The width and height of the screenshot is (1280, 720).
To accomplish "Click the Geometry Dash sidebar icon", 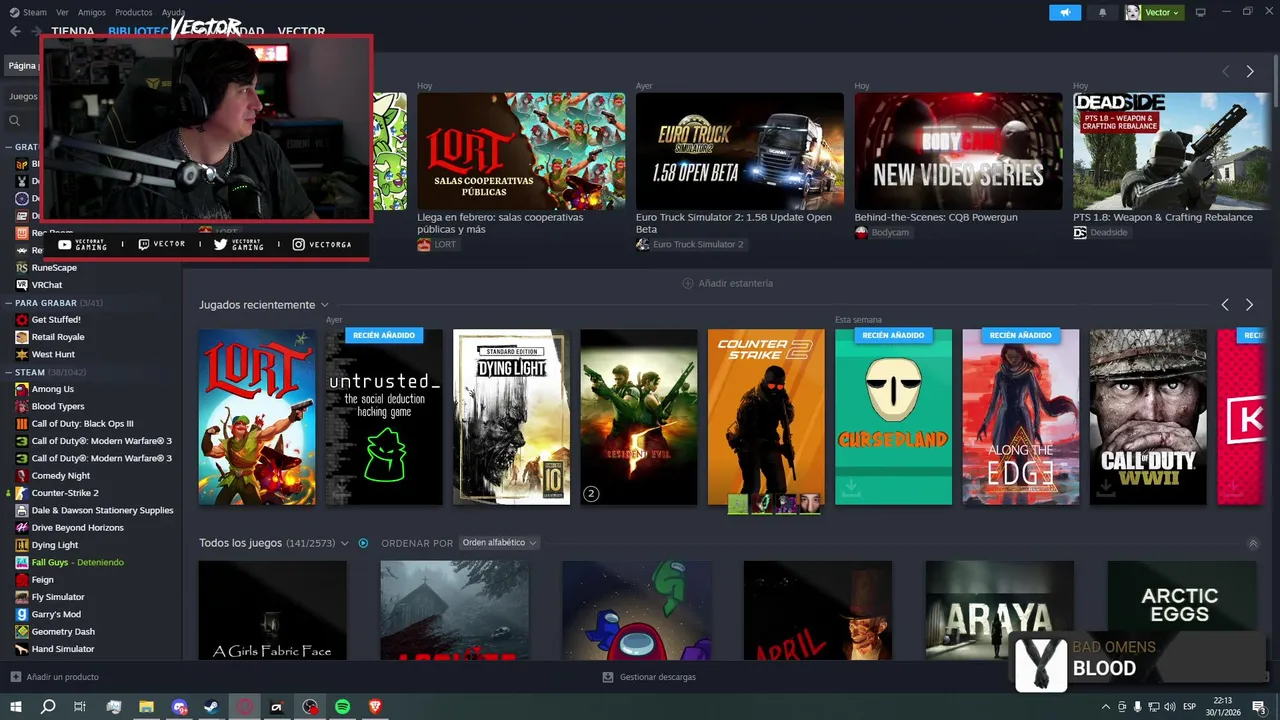I will tap(22, 632).
